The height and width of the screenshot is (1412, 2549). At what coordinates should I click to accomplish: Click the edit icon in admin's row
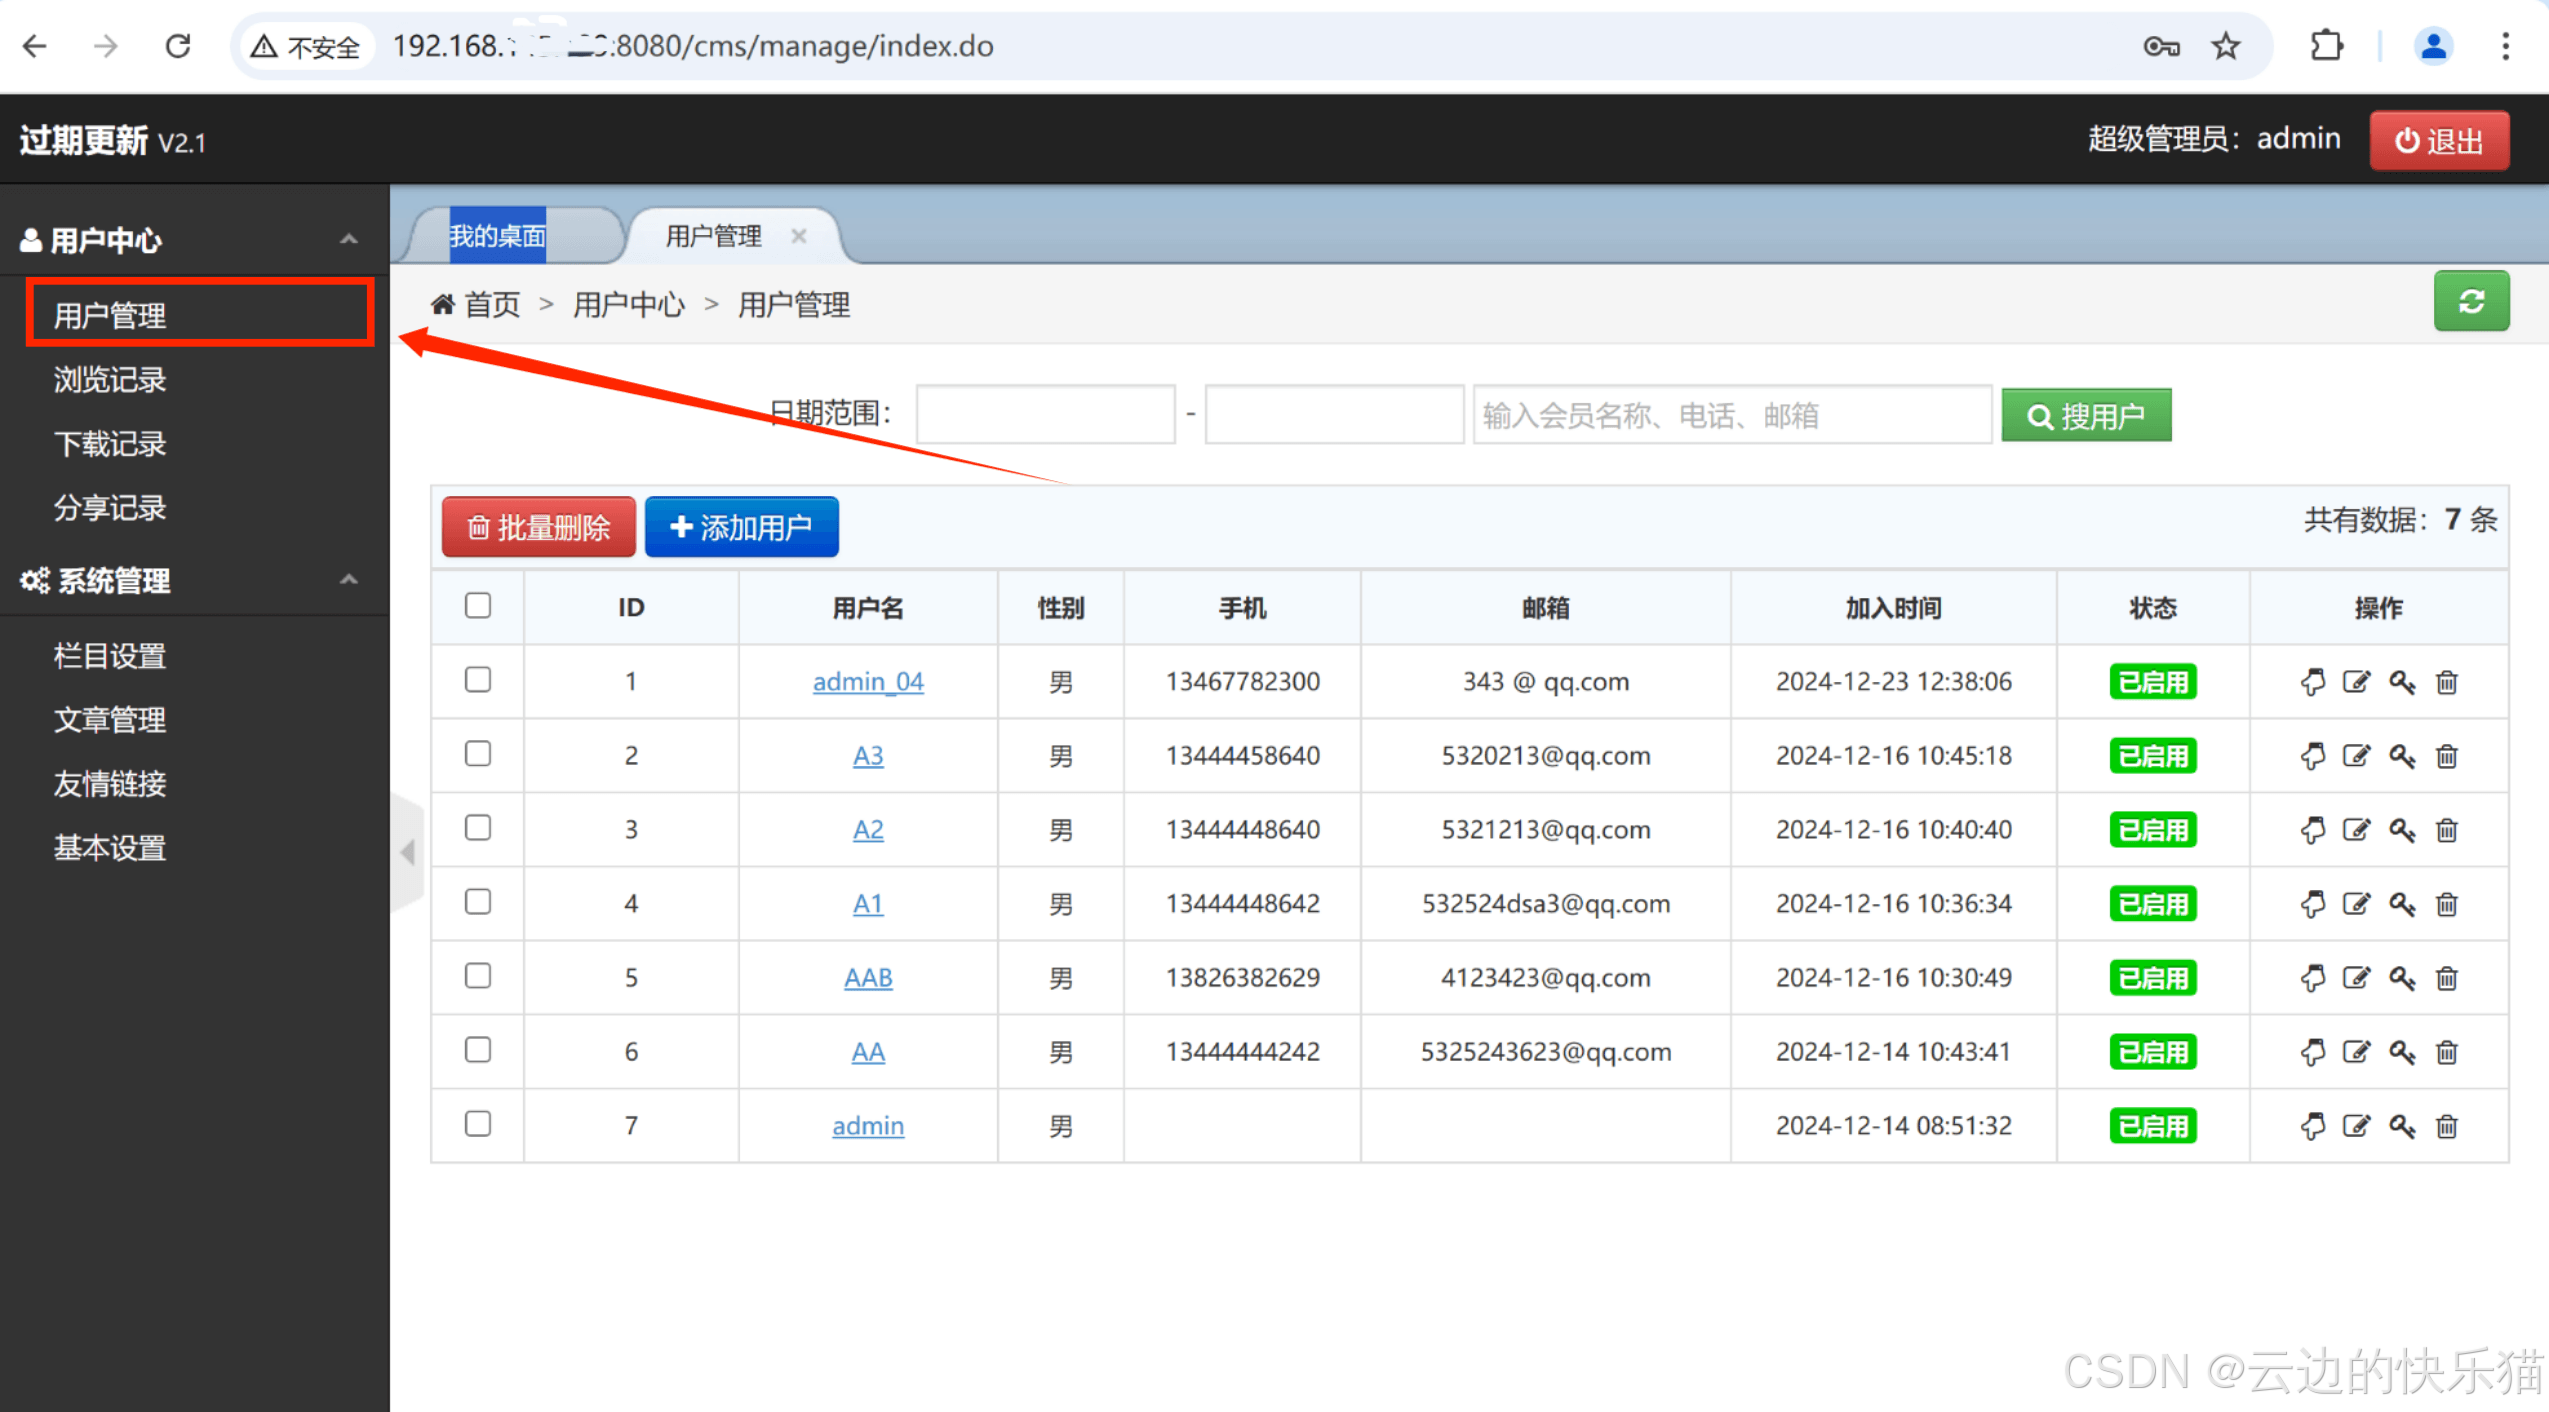2356,1126
